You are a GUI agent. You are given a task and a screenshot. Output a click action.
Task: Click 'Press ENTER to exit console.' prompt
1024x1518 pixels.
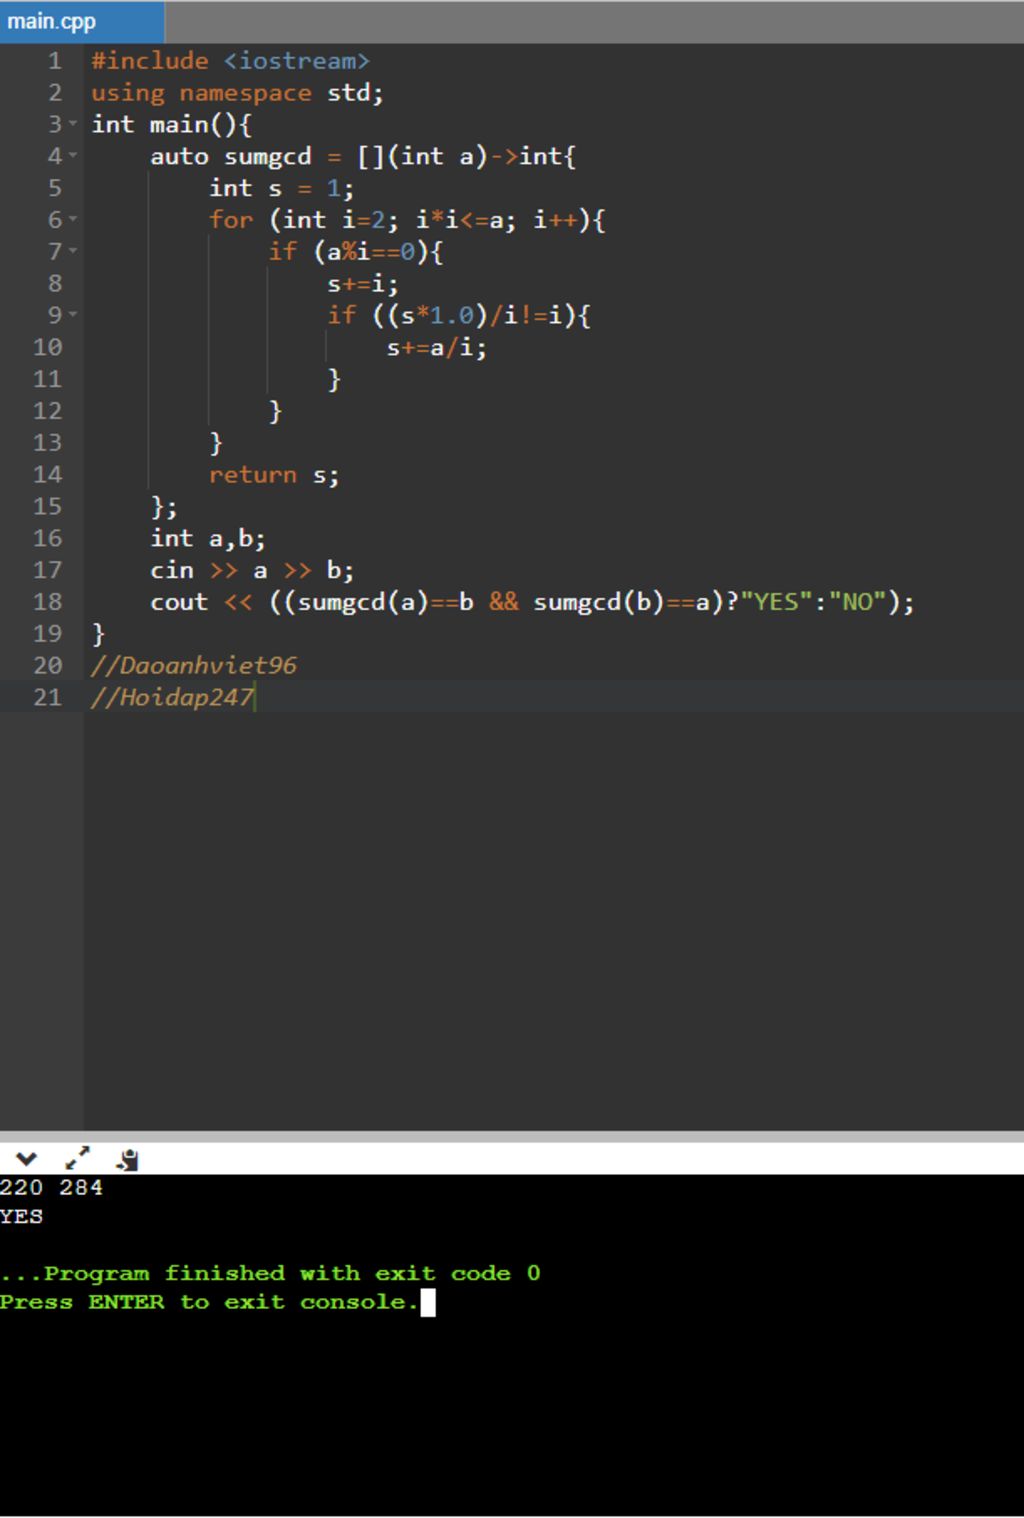[208, 1302]
